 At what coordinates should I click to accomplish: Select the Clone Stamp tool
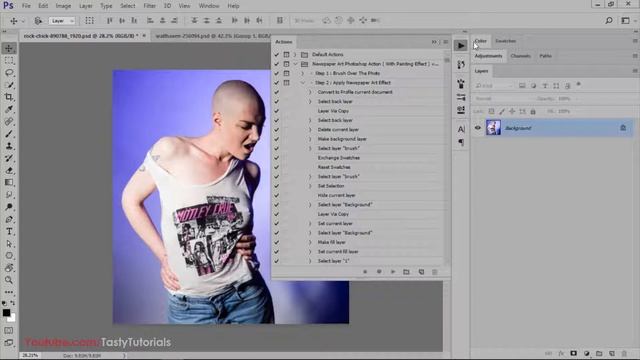pos(9,146)
